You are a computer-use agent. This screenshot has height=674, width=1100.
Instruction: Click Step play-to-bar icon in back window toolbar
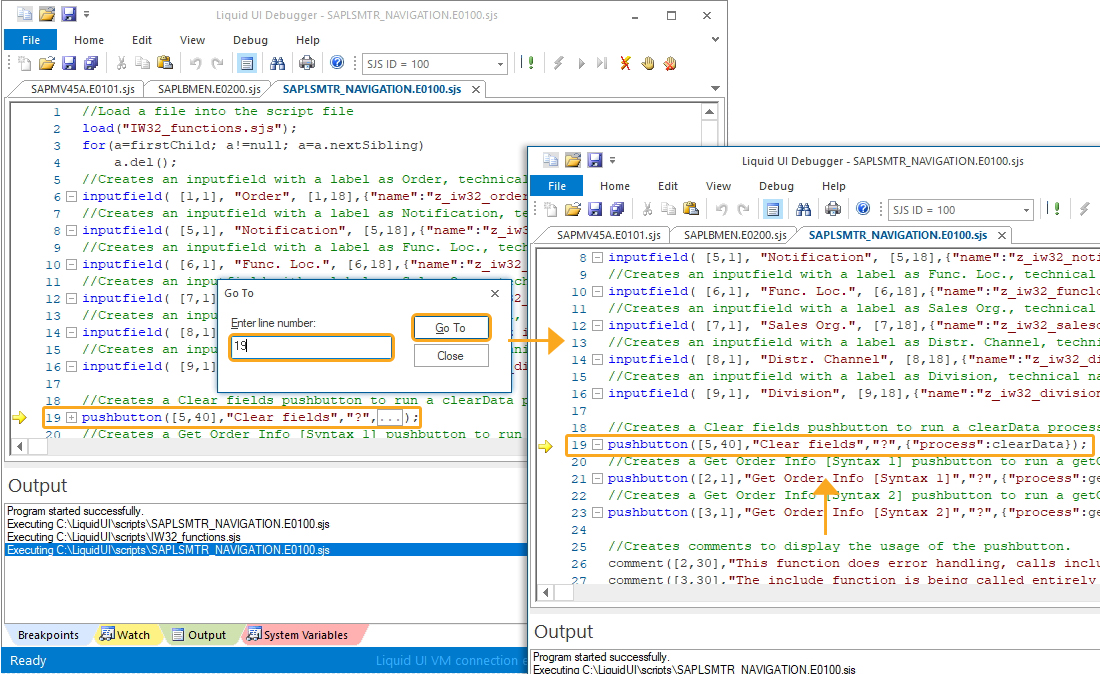click(602, 64)
